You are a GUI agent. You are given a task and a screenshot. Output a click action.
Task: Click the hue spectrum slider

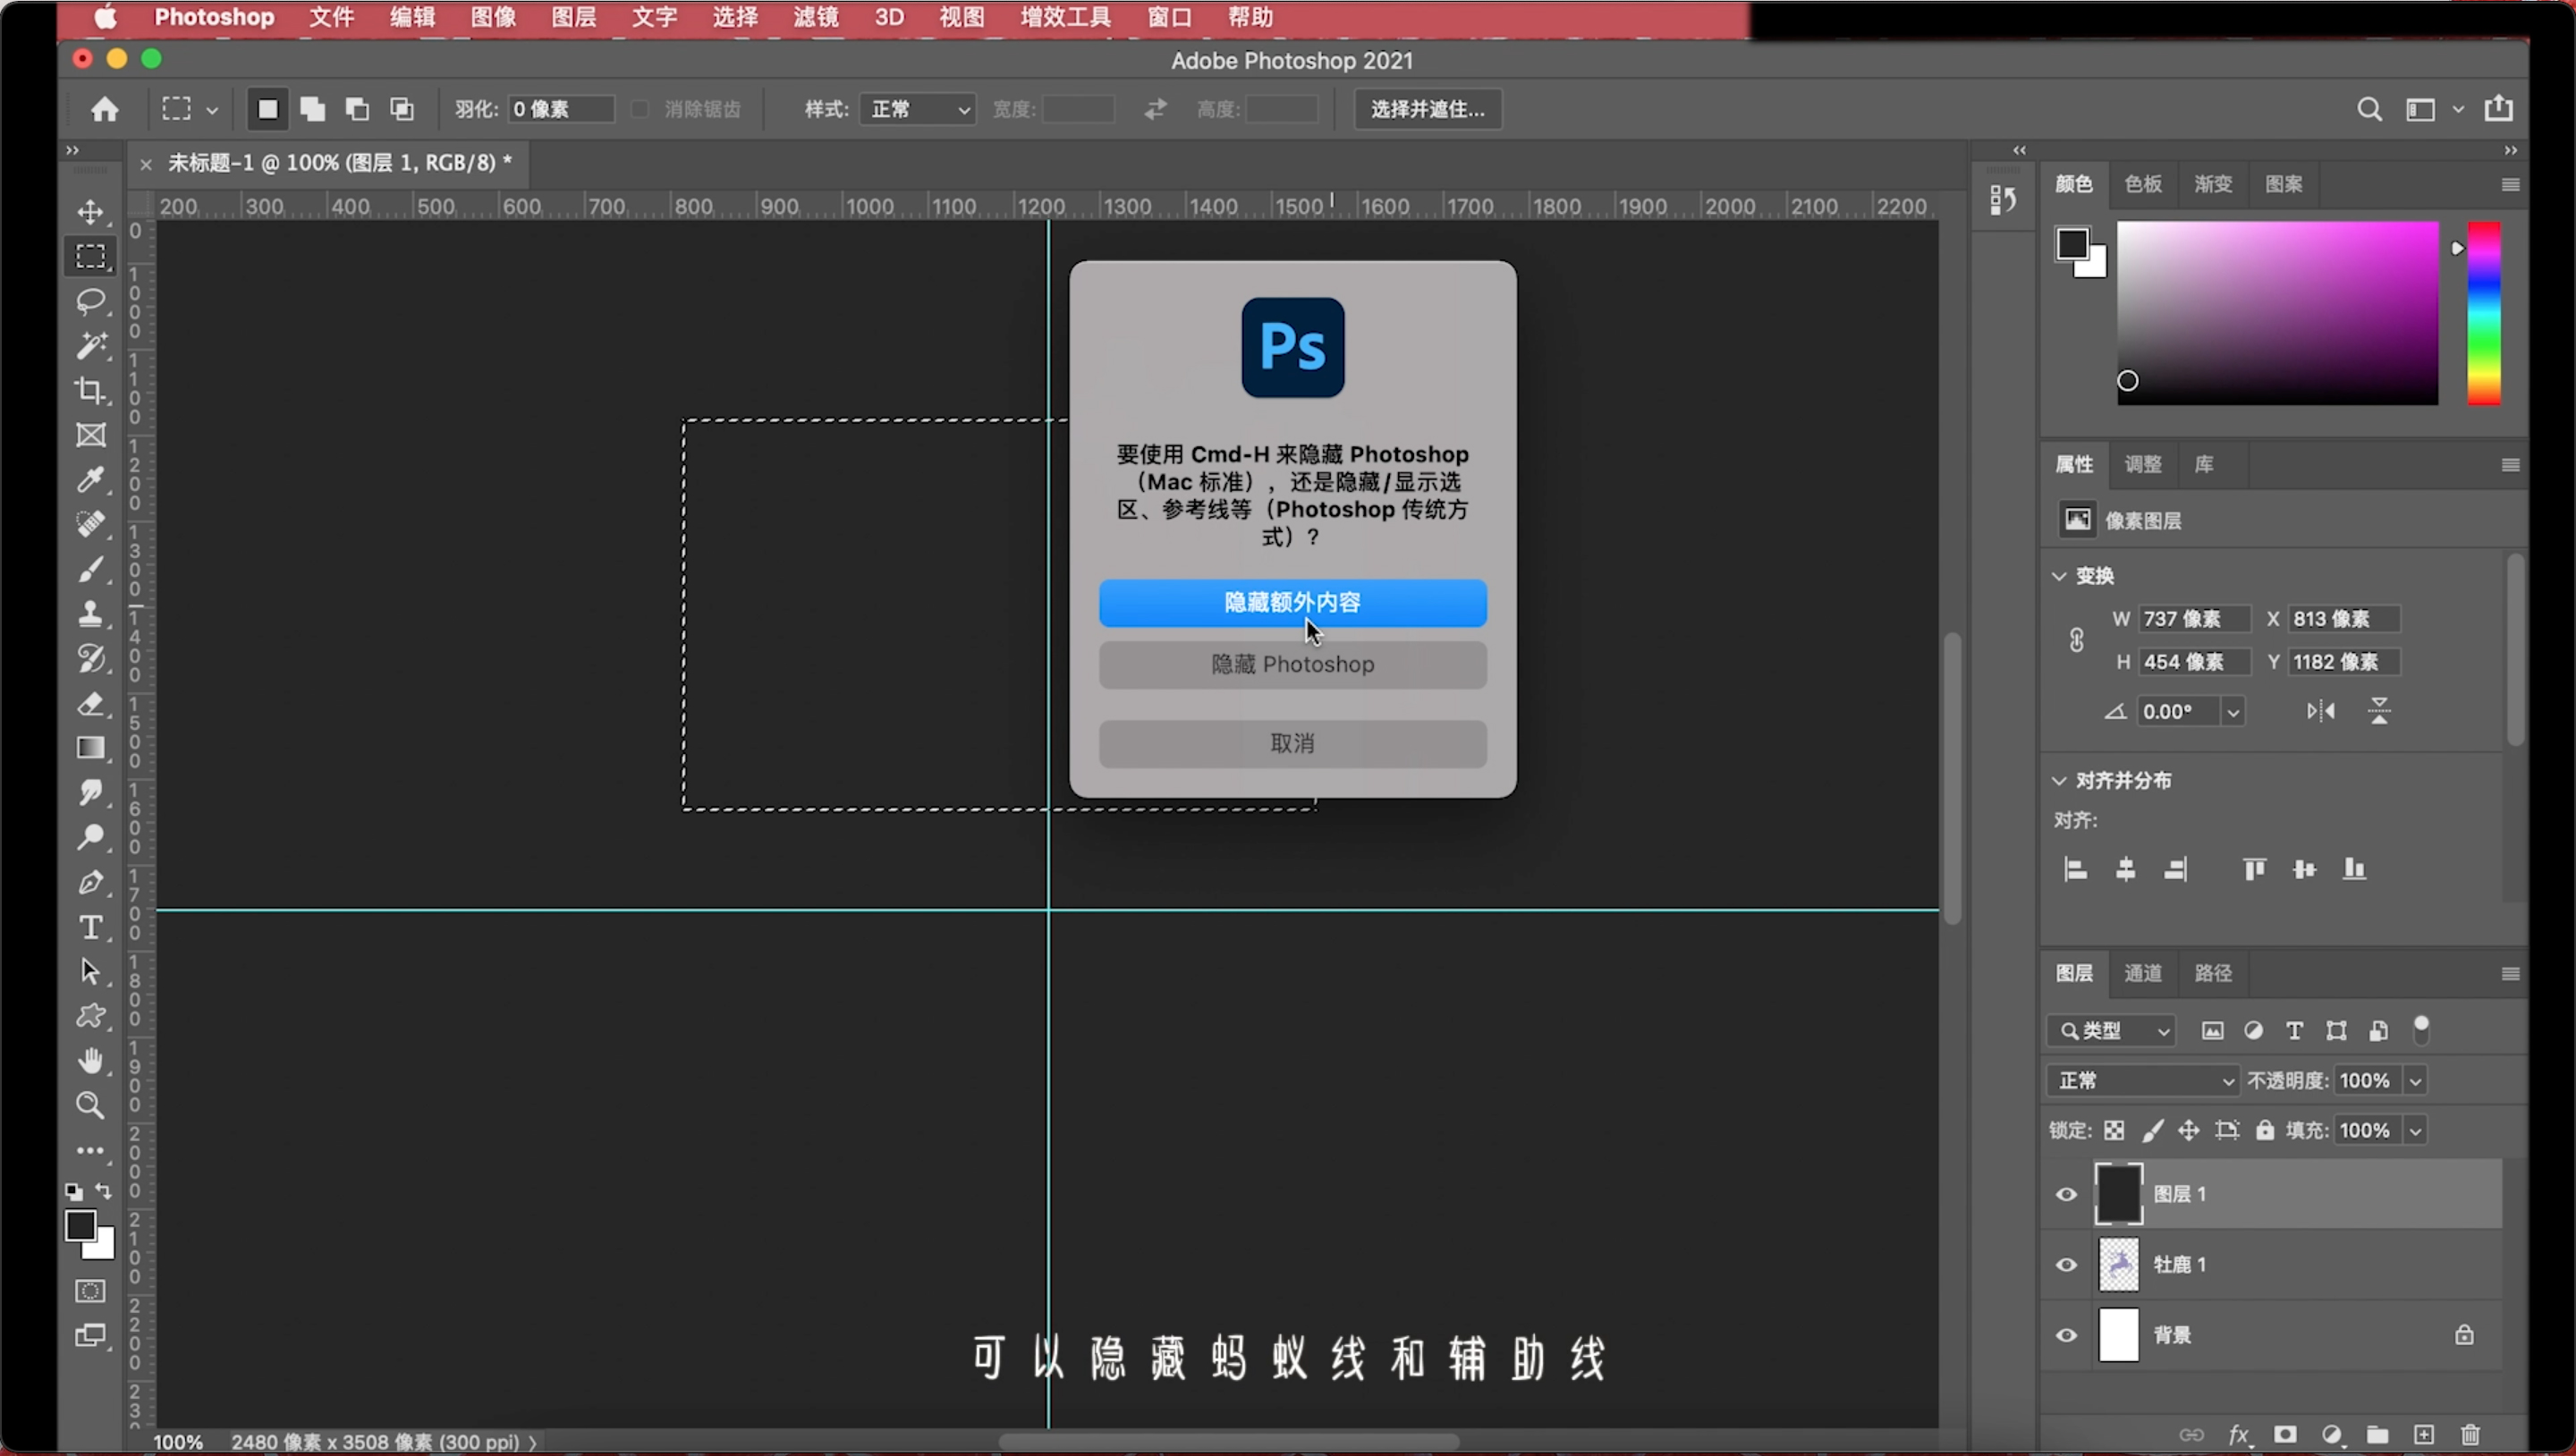coord(2484,313)
